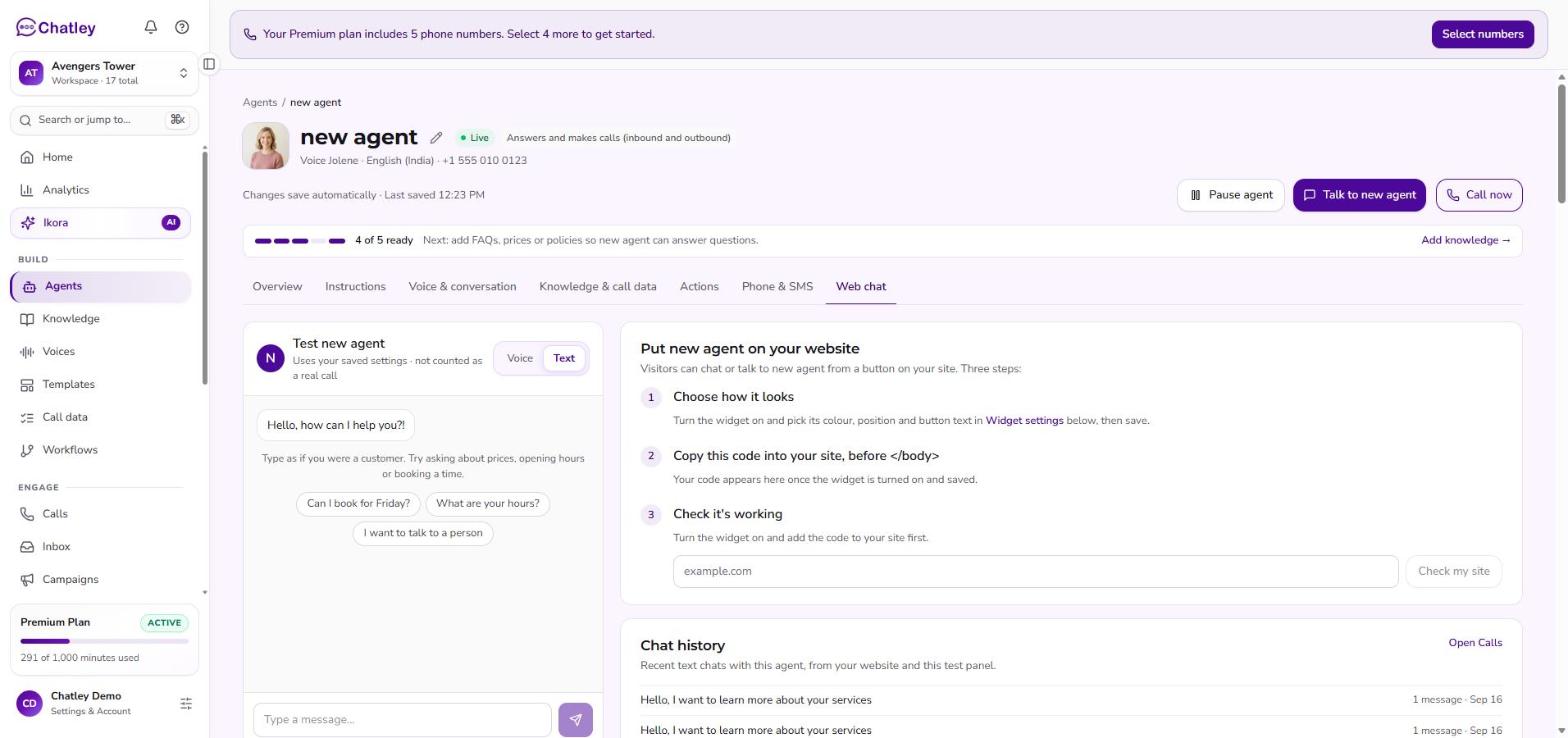1568x738 pixels.
Task: Click the example.com site input field
Action: click(1035, 572)
